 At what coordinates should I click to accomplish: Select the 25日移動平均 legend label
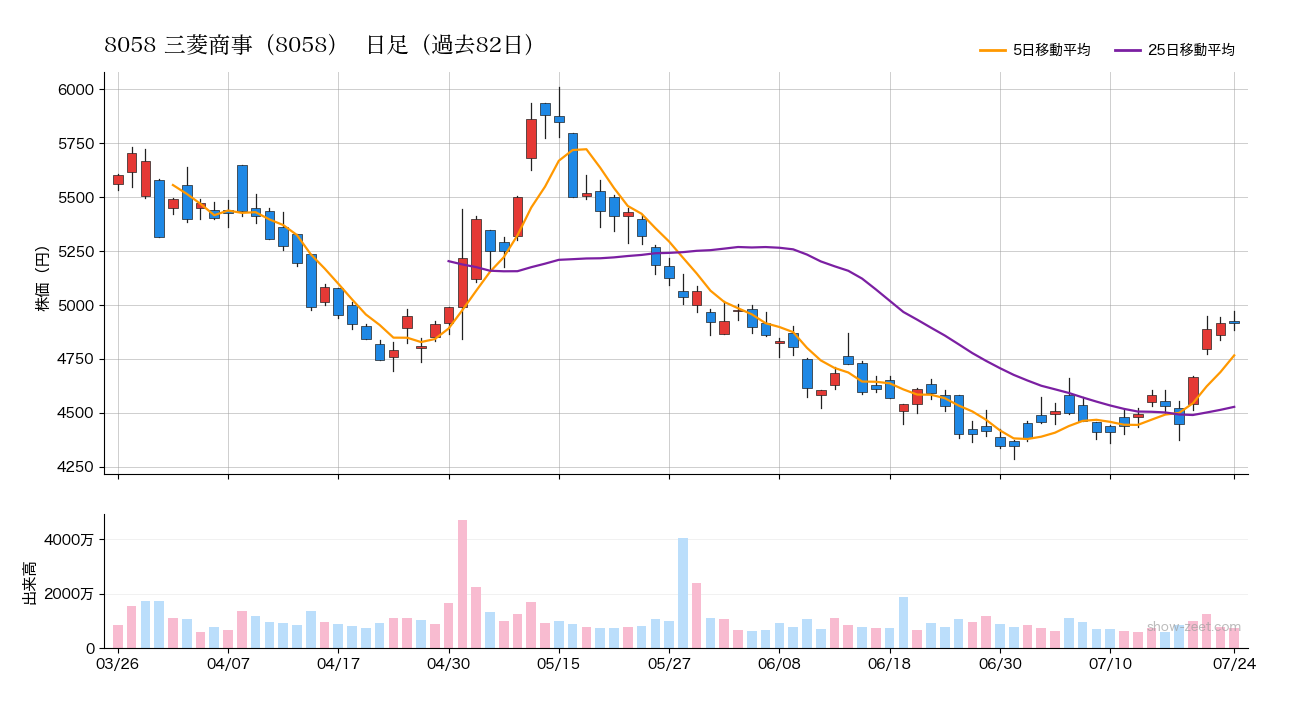1191,50
